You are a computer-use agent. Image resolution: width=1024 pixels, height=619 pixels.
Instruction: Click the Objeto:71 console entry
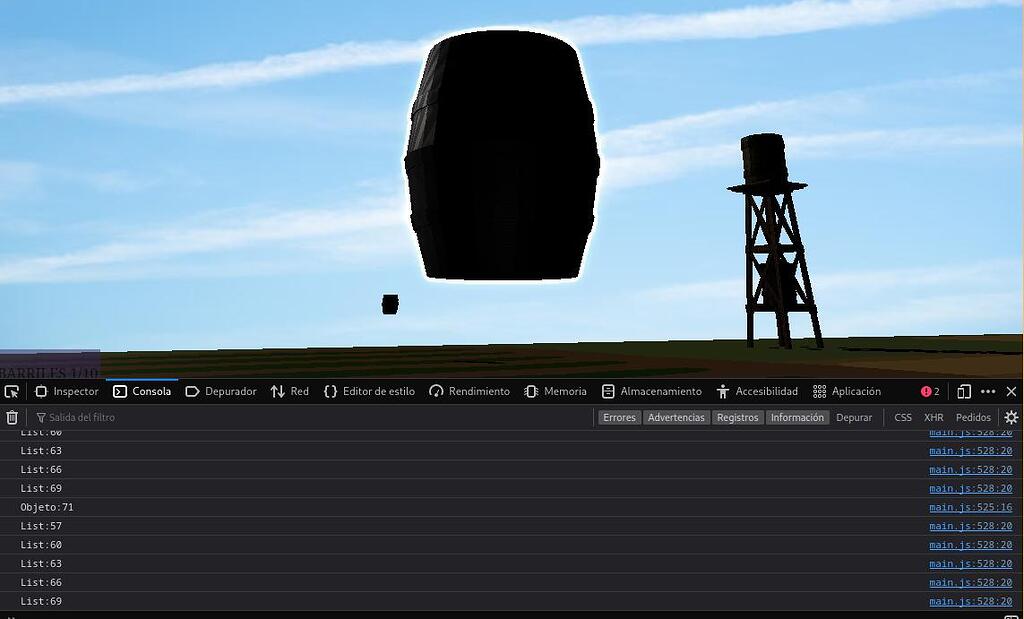point(47,507)
